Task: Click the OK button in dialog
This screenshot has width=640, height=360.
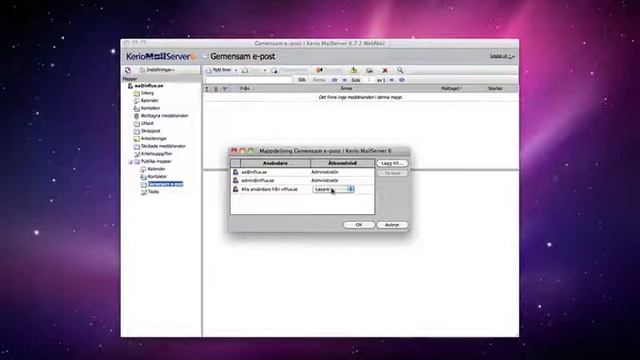Action: click(x=359, y=225)
